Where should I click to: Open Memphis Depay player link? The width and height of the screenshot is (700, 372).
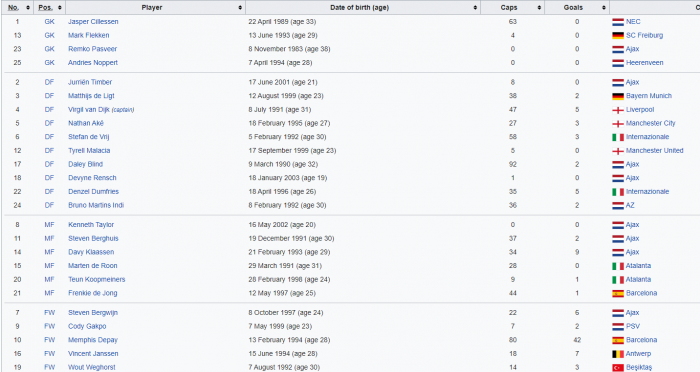pyautogui.click(x=93, y=340)
